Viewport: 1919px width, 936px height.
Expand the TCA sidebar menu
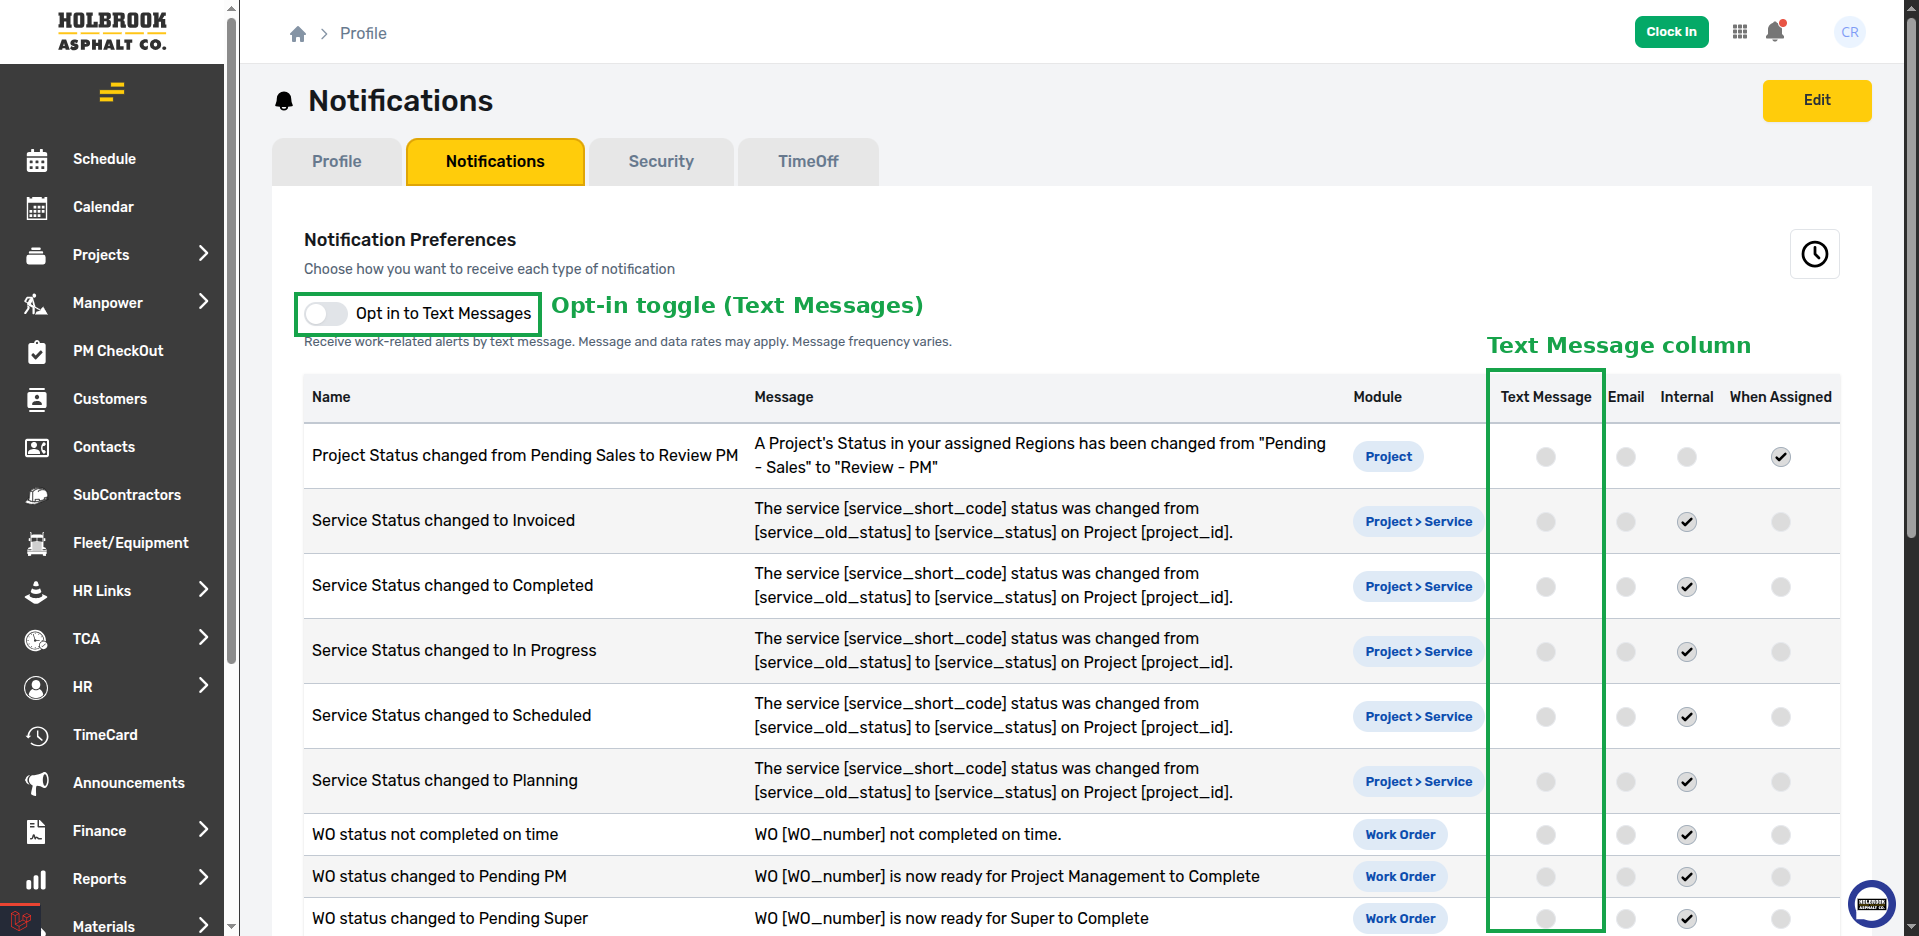204,638
